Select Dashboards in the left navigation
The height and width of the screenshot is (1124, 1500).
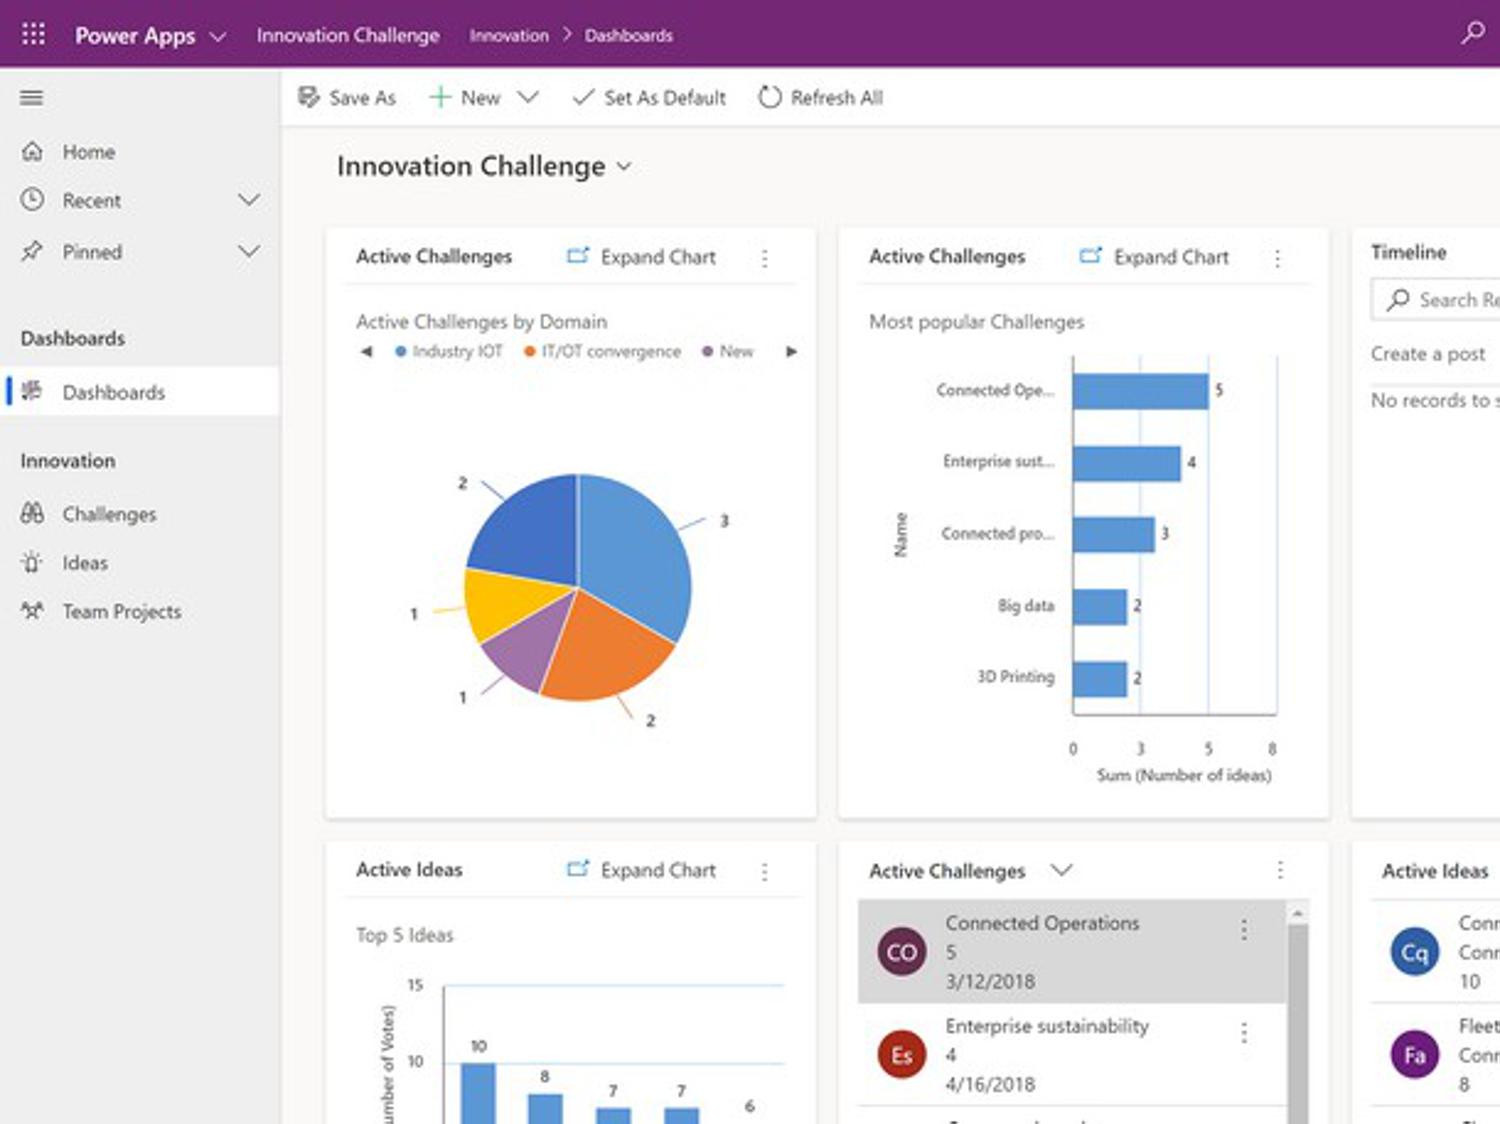click(113, 392)
